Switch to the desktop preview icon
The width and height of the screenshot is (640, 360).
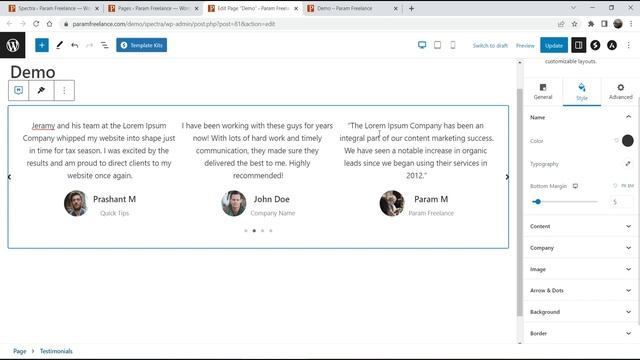click(x=422, y=45)
